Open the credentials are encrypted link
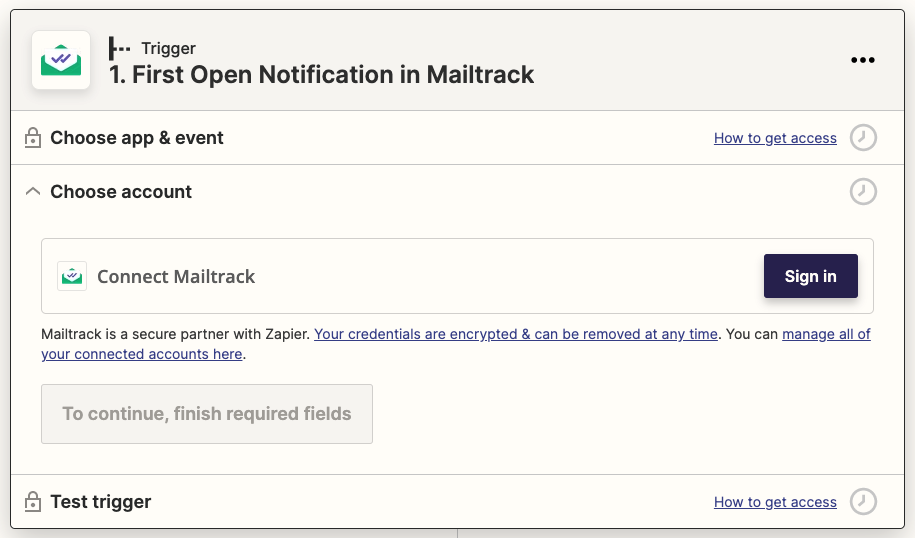This screenshot has width=915, height=538. [516, 334]
